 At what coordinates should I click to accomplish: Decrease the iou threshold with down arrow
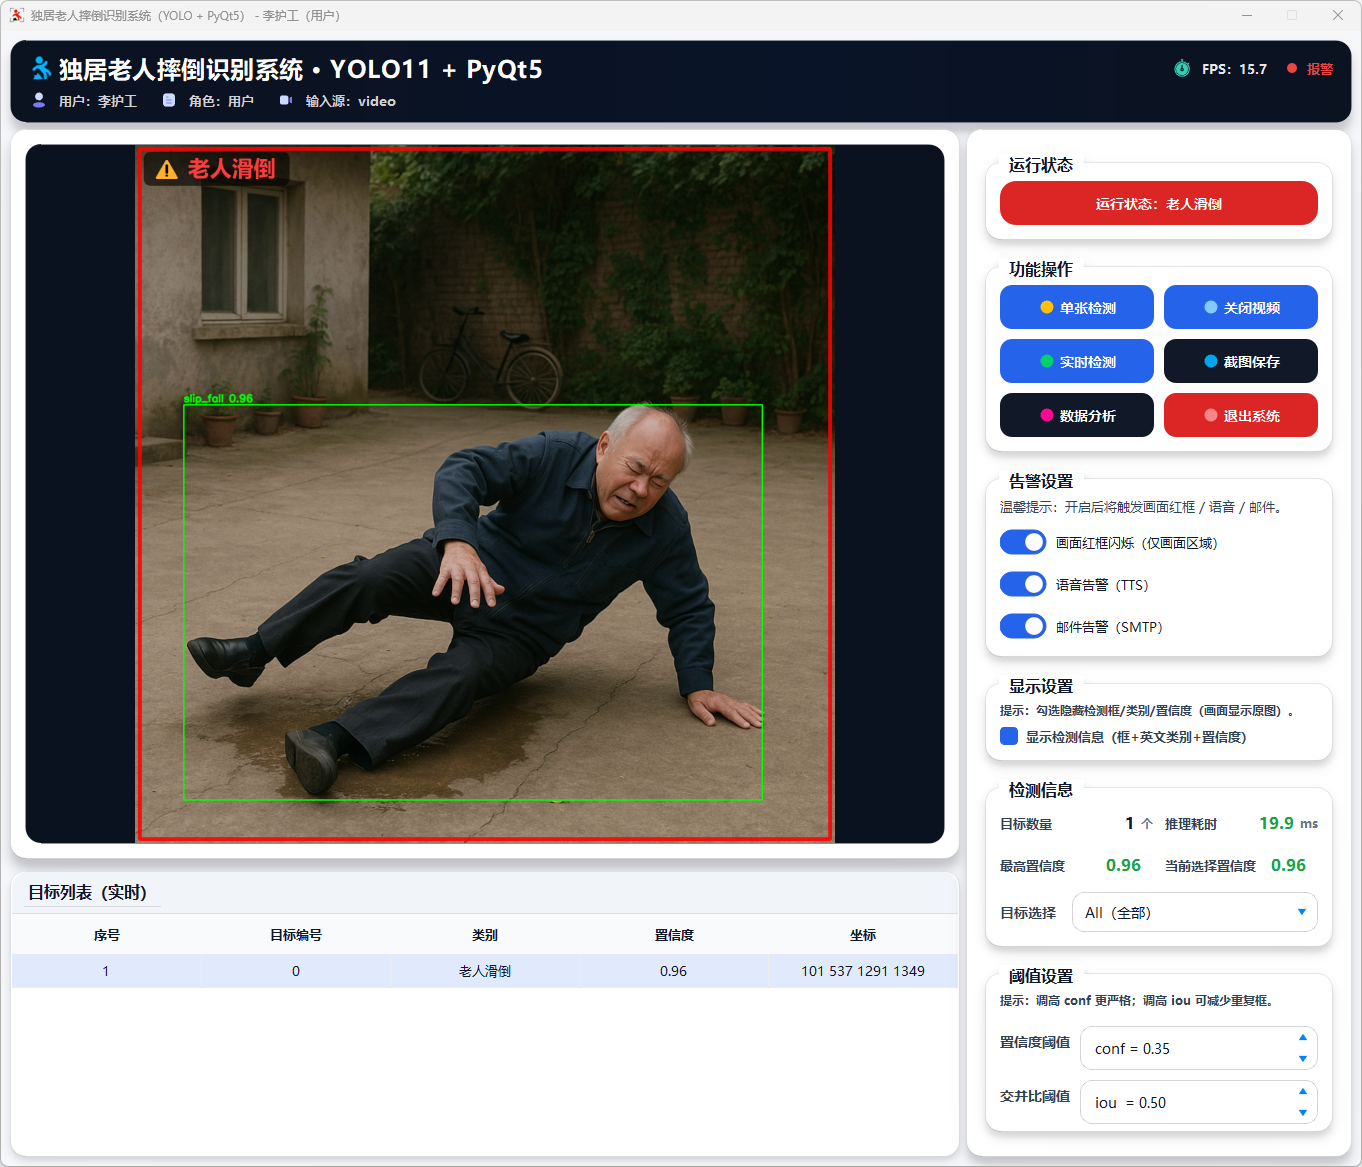tap(1302, 1112)
